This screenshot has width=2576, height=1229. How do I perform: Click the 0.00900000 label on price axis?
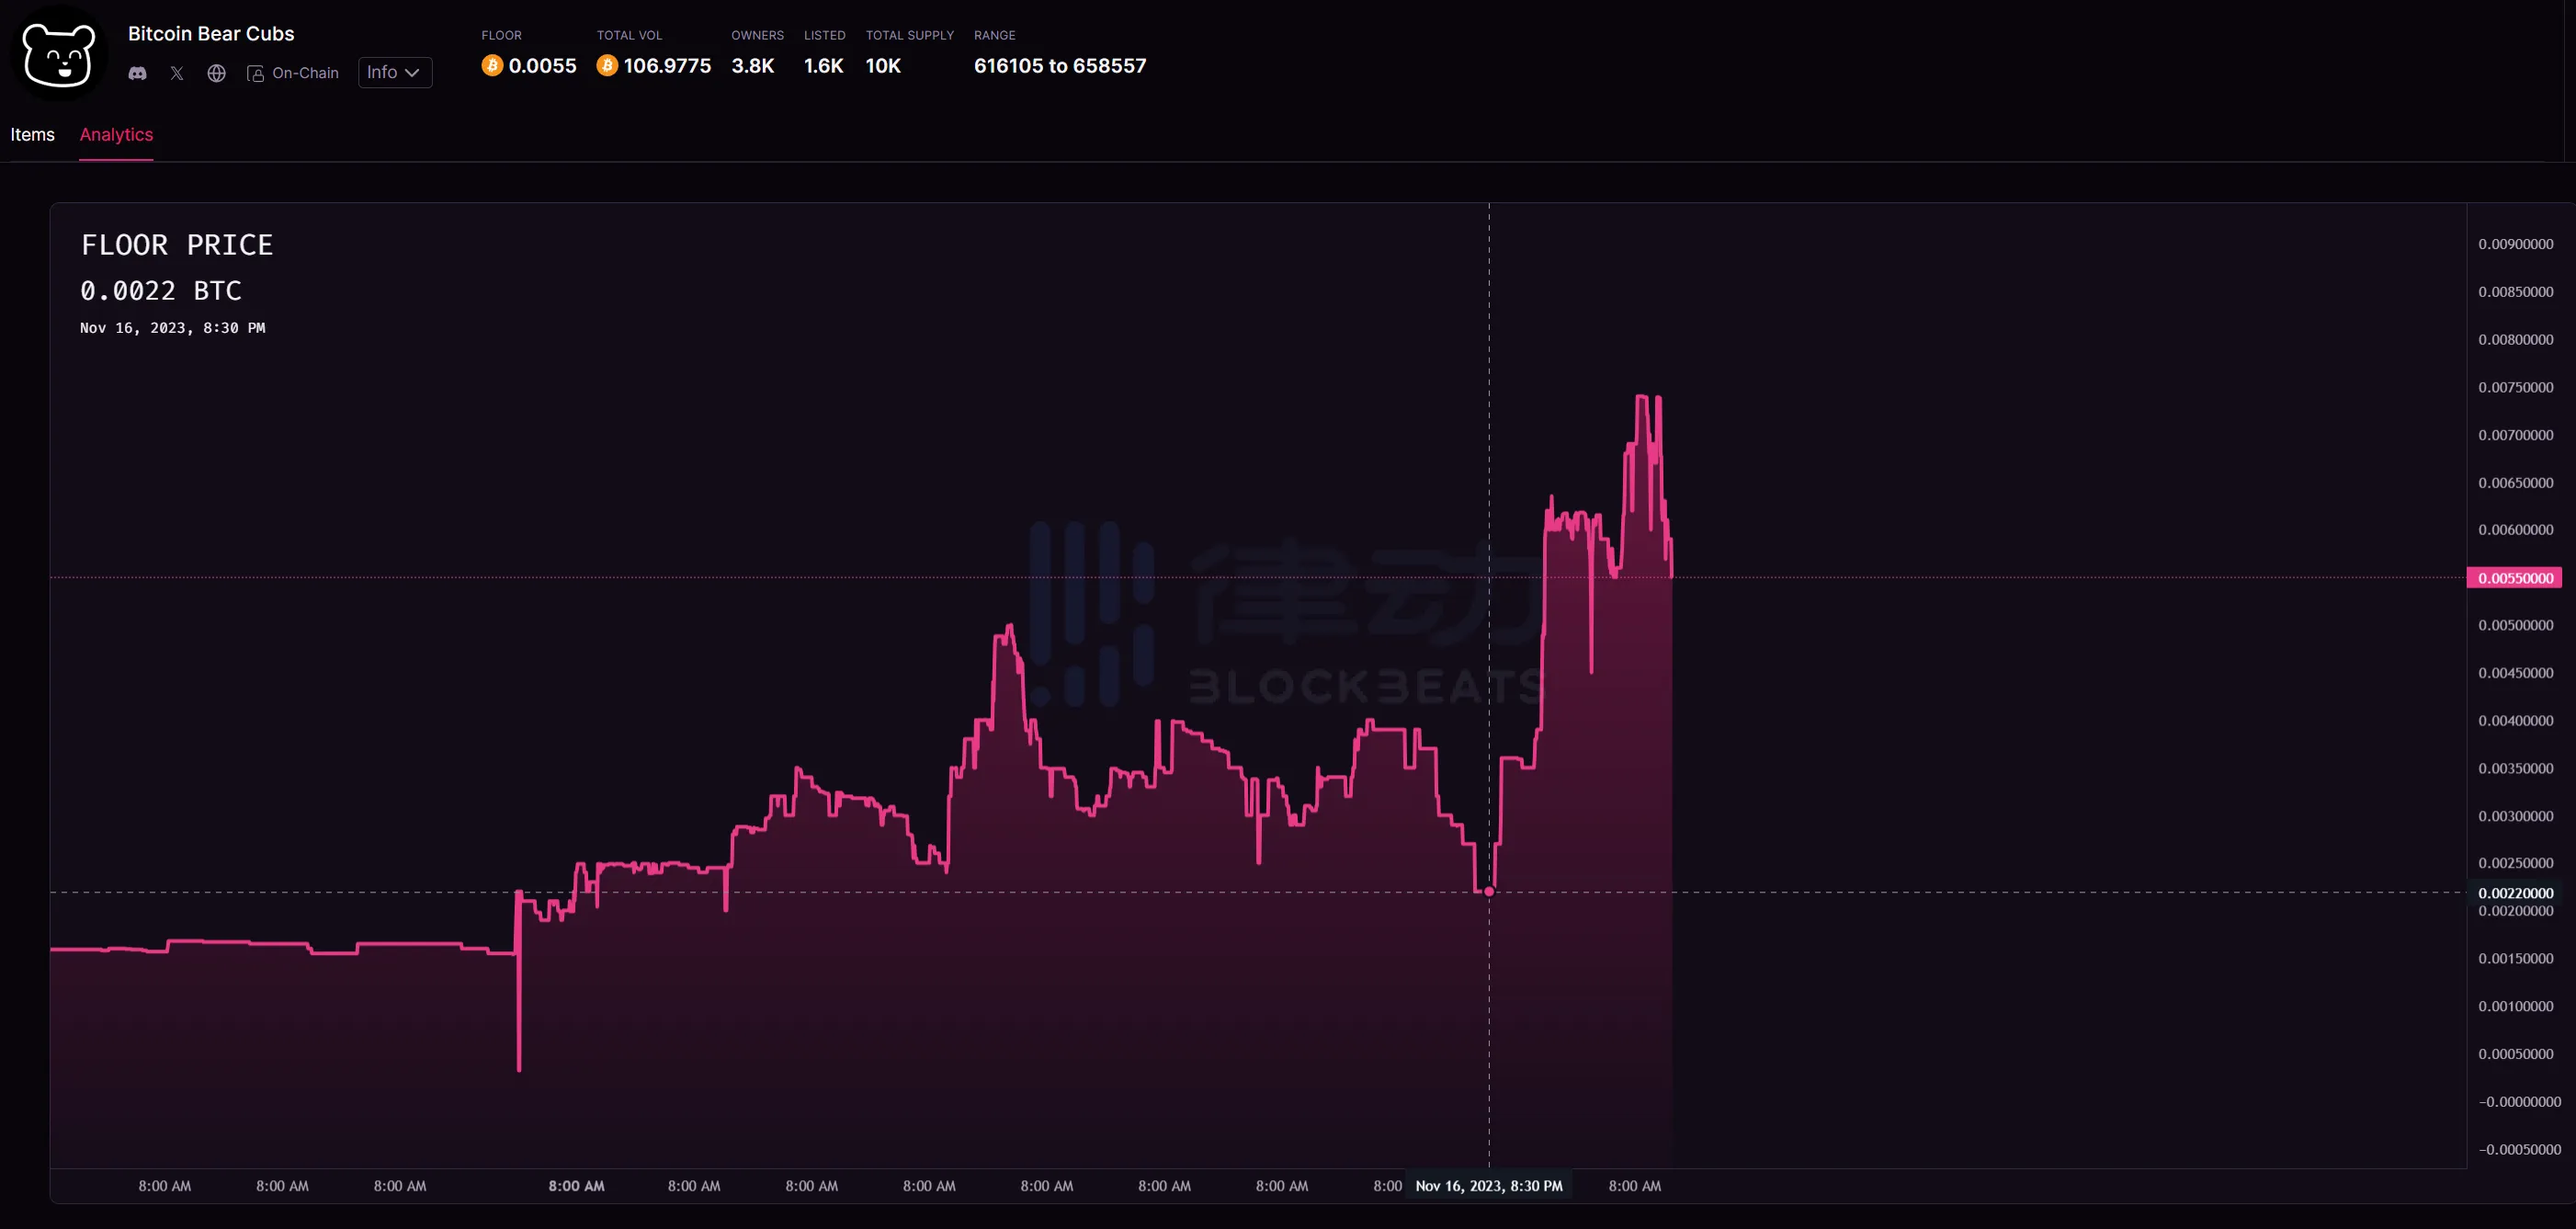pyautogui.click(x=2515, y=244)
